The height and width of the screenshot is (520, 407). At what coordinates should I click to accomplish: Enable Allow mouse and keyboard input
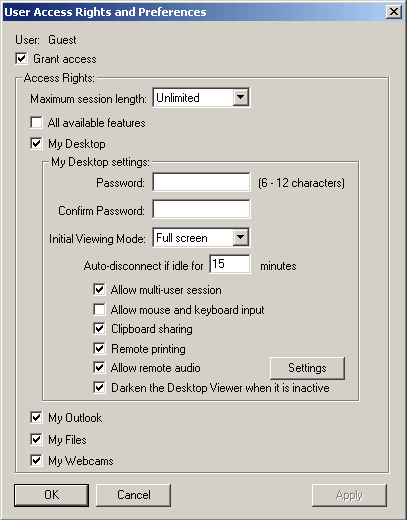point(99,309)
